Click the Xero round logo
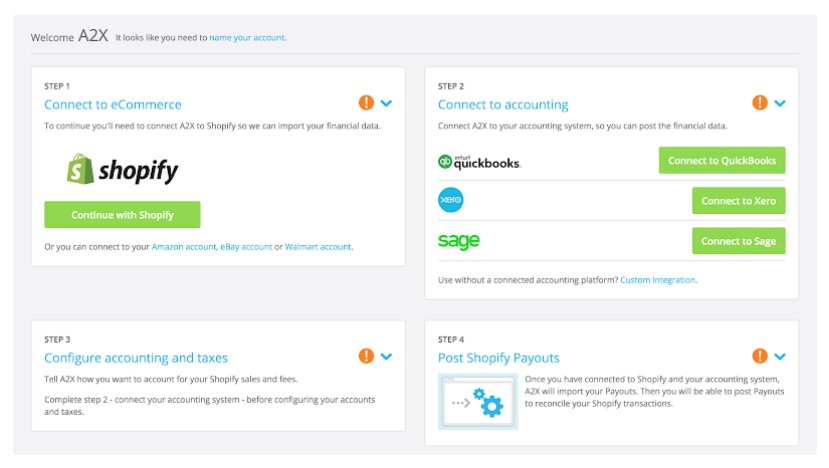This screenshot has width=829, height=468. [x=451, y=201]
